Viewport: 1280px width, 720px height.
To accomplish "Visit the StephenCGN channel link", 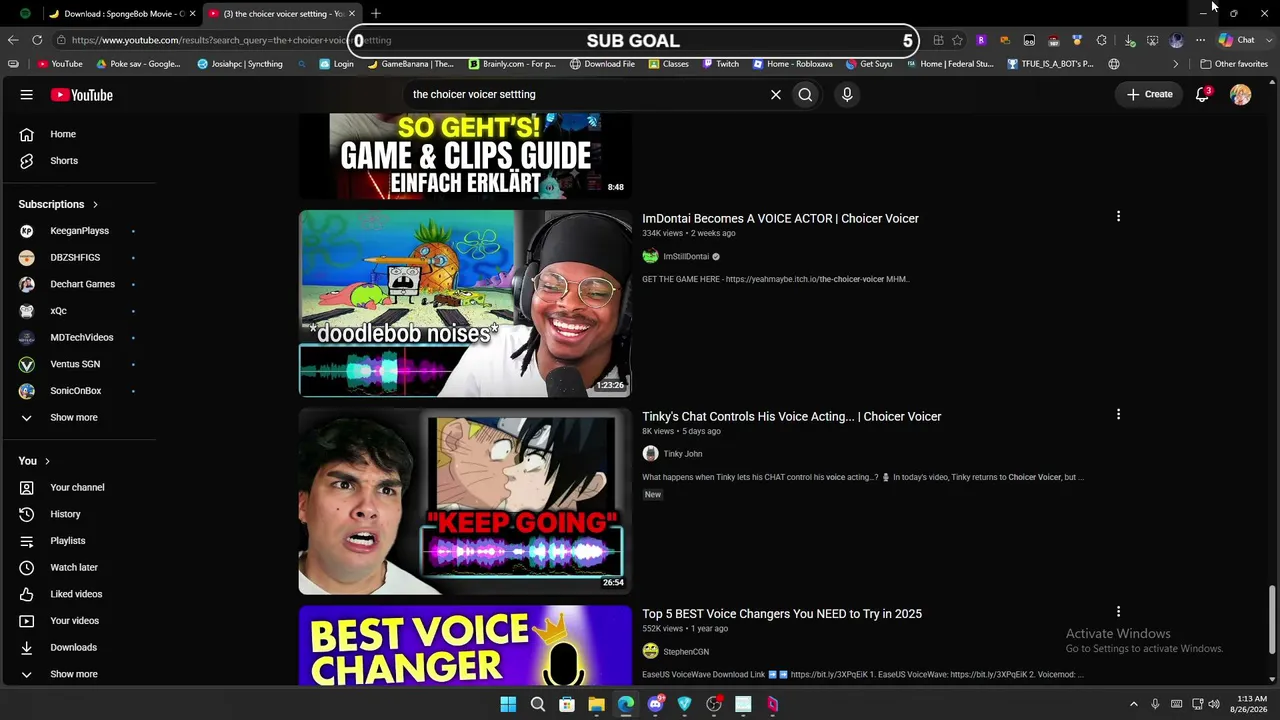I will pyautogui.click(x=686, y=652).
